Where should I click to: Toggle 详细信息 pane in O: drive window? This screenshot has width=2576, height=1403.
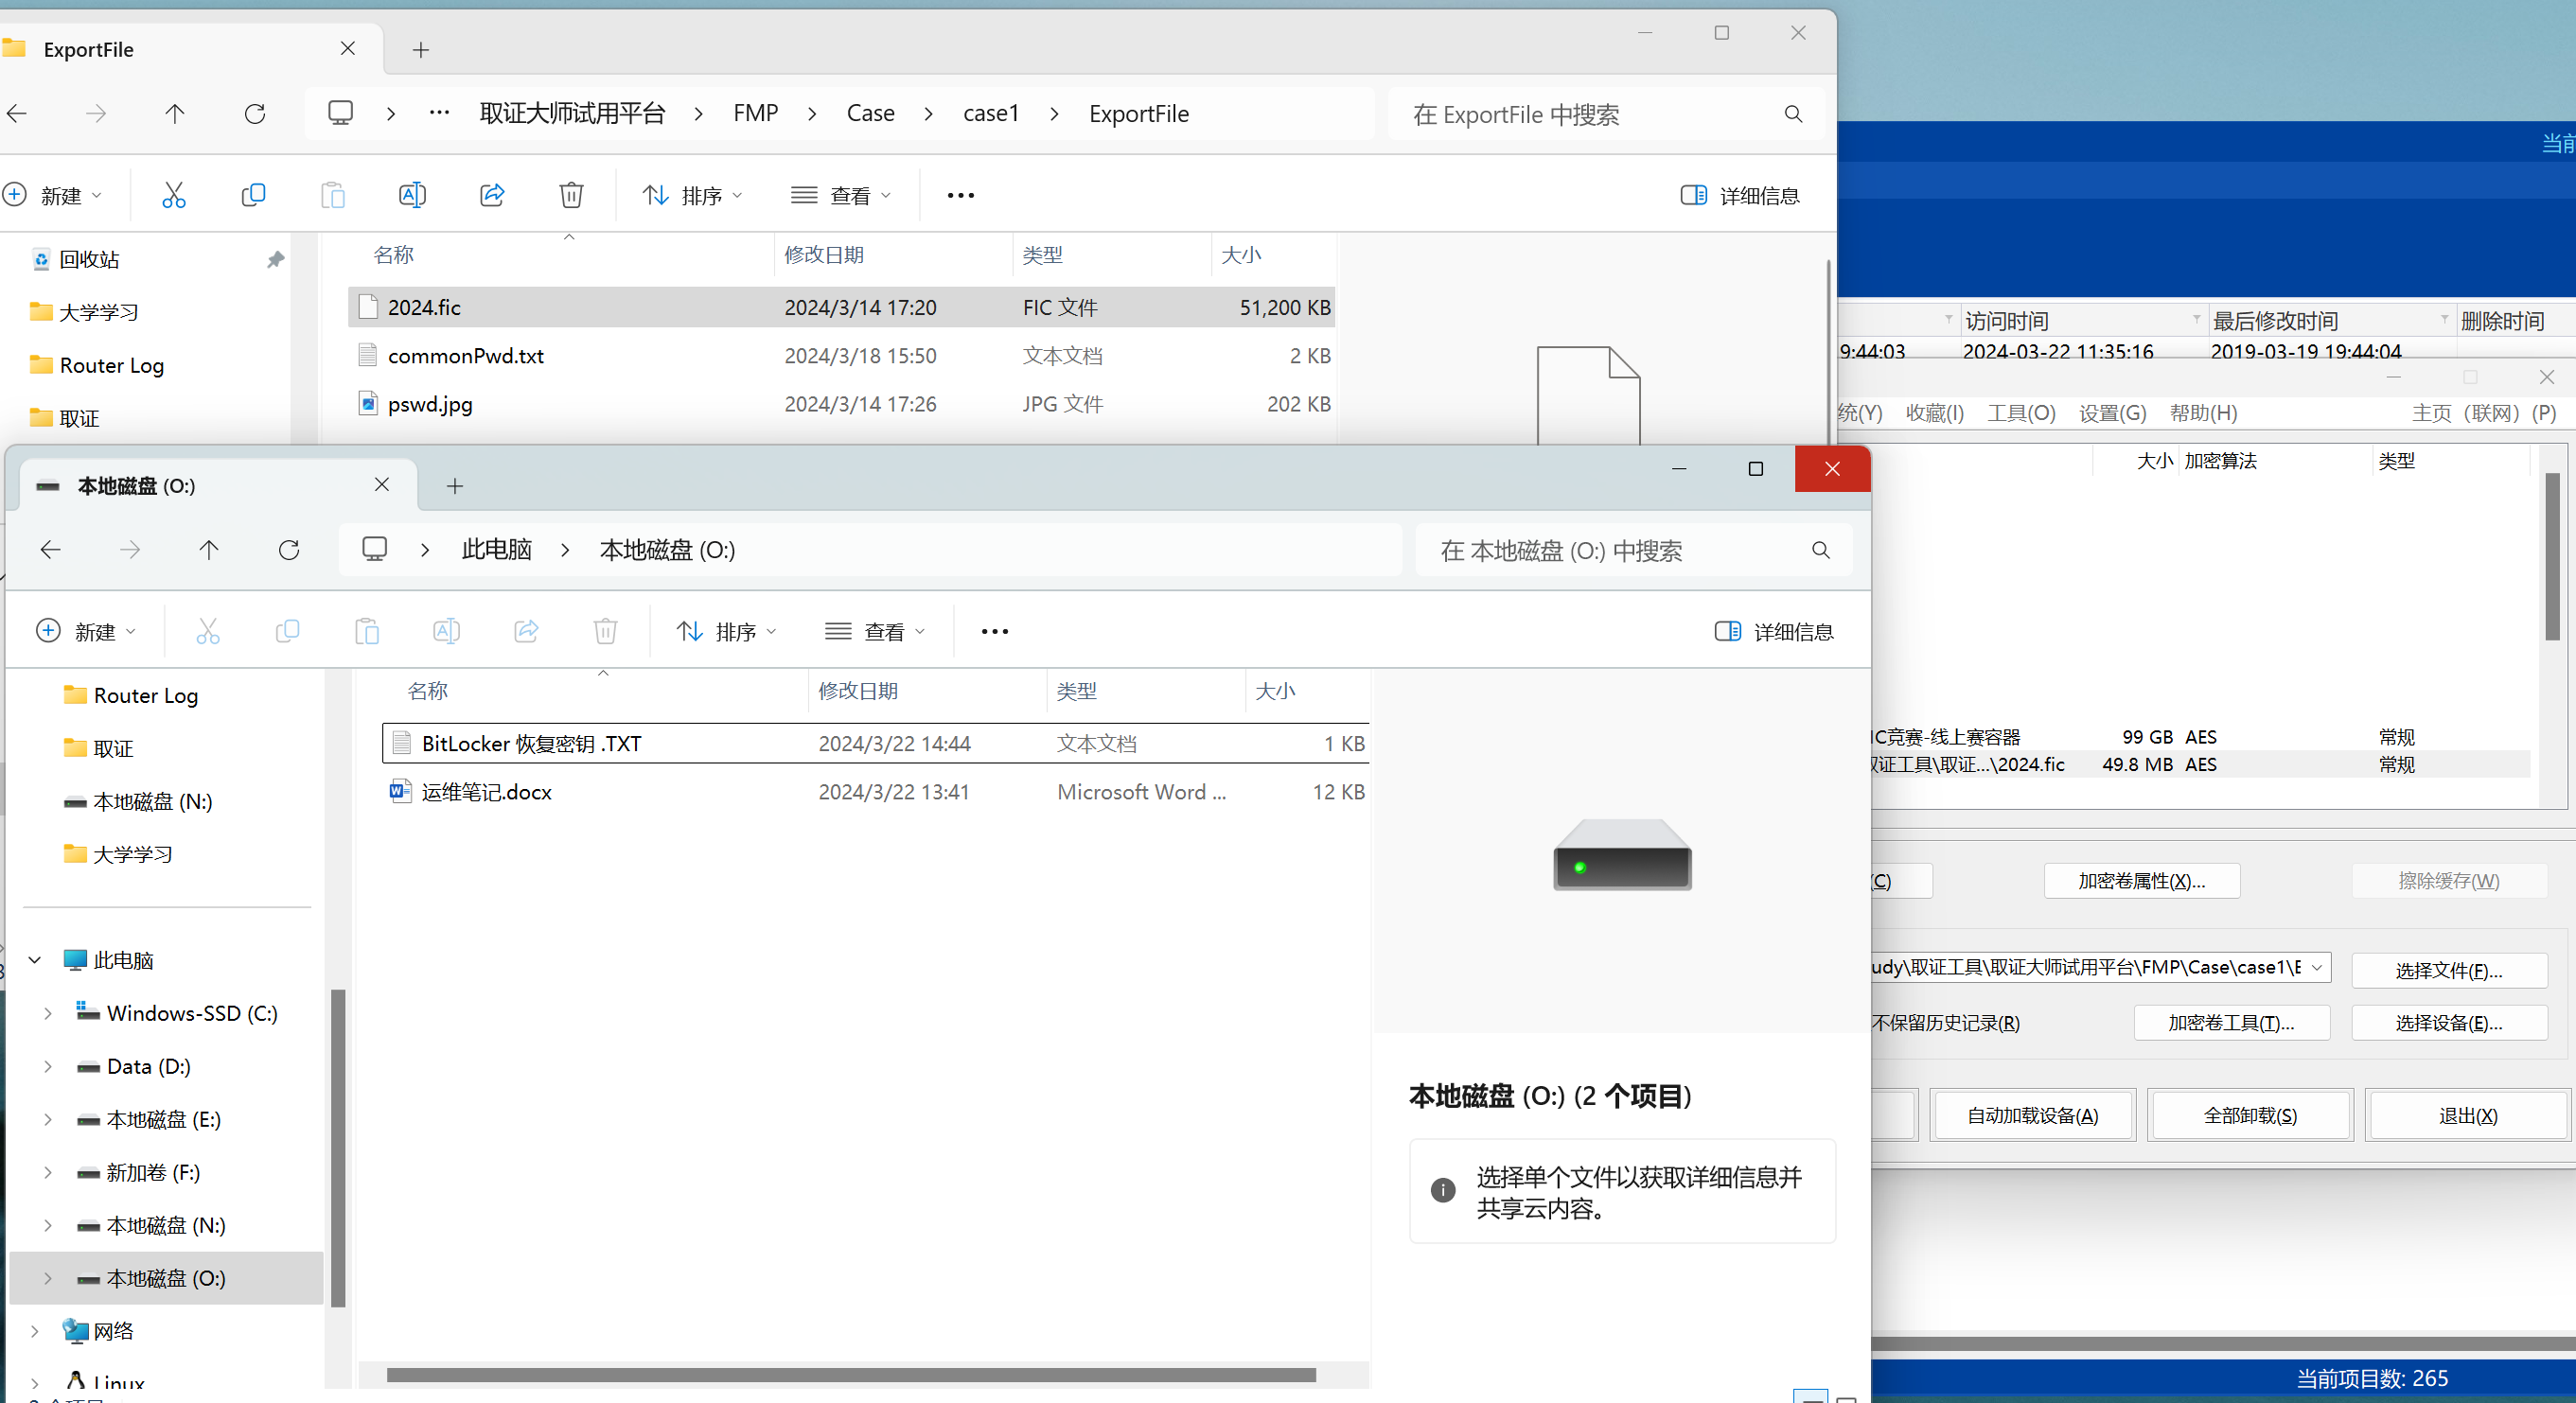(x=1774, y=632)
